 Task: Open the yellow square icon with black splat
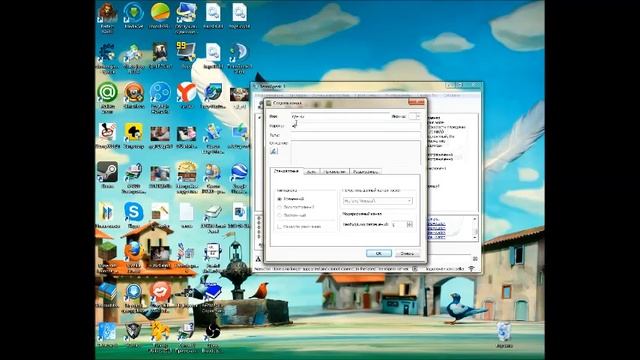coord(133,132)
